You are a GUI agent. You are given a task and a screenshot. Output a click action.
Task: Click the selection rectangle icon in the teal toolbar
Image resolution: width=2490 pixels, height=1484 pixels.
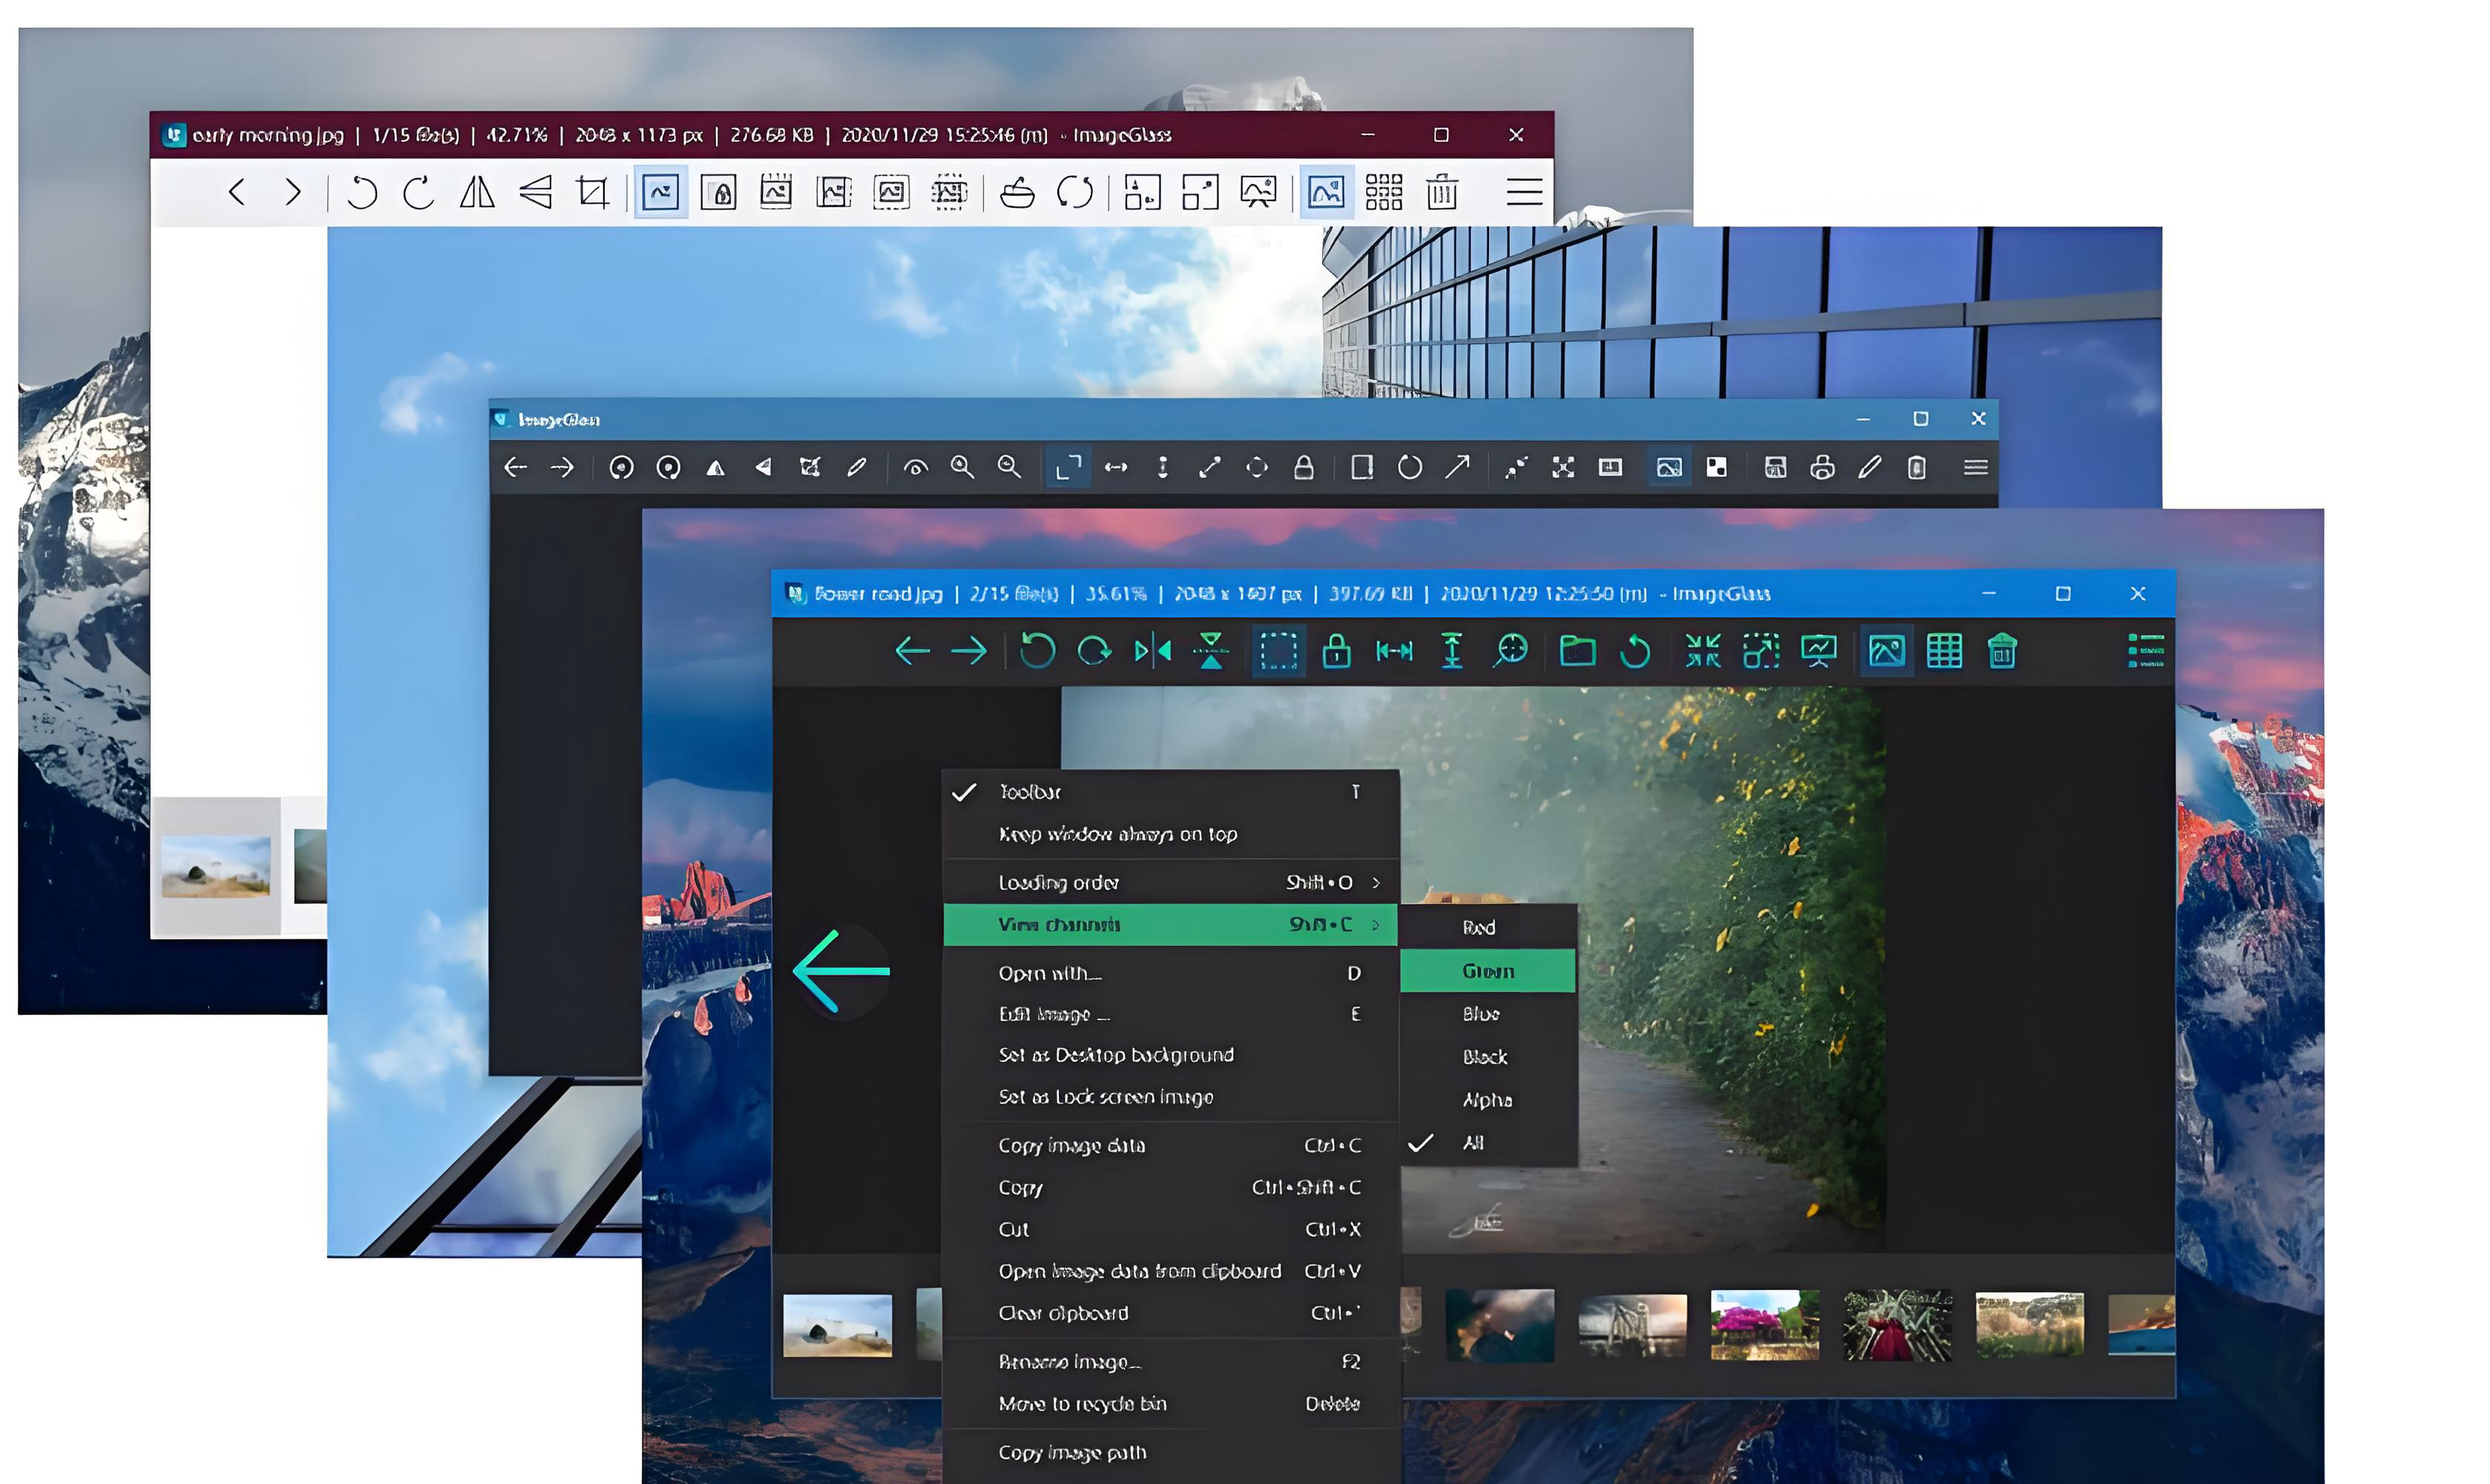1278,652
